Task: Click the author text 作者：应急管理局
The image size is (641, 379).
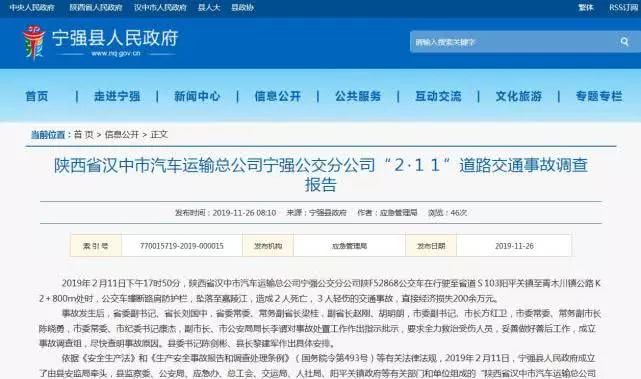Action: pyautogui.click(x=387, y=213)
